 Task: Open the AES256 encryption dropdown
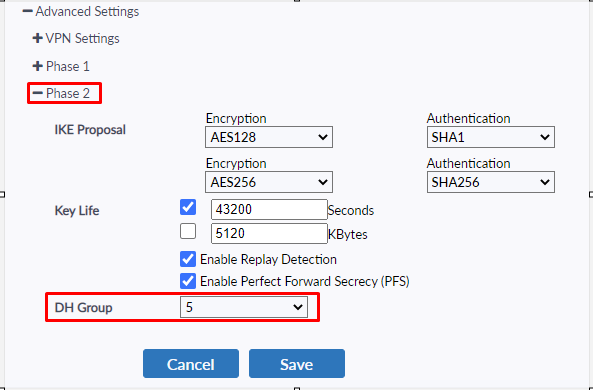pyautogui.click(x=269, y=182)
